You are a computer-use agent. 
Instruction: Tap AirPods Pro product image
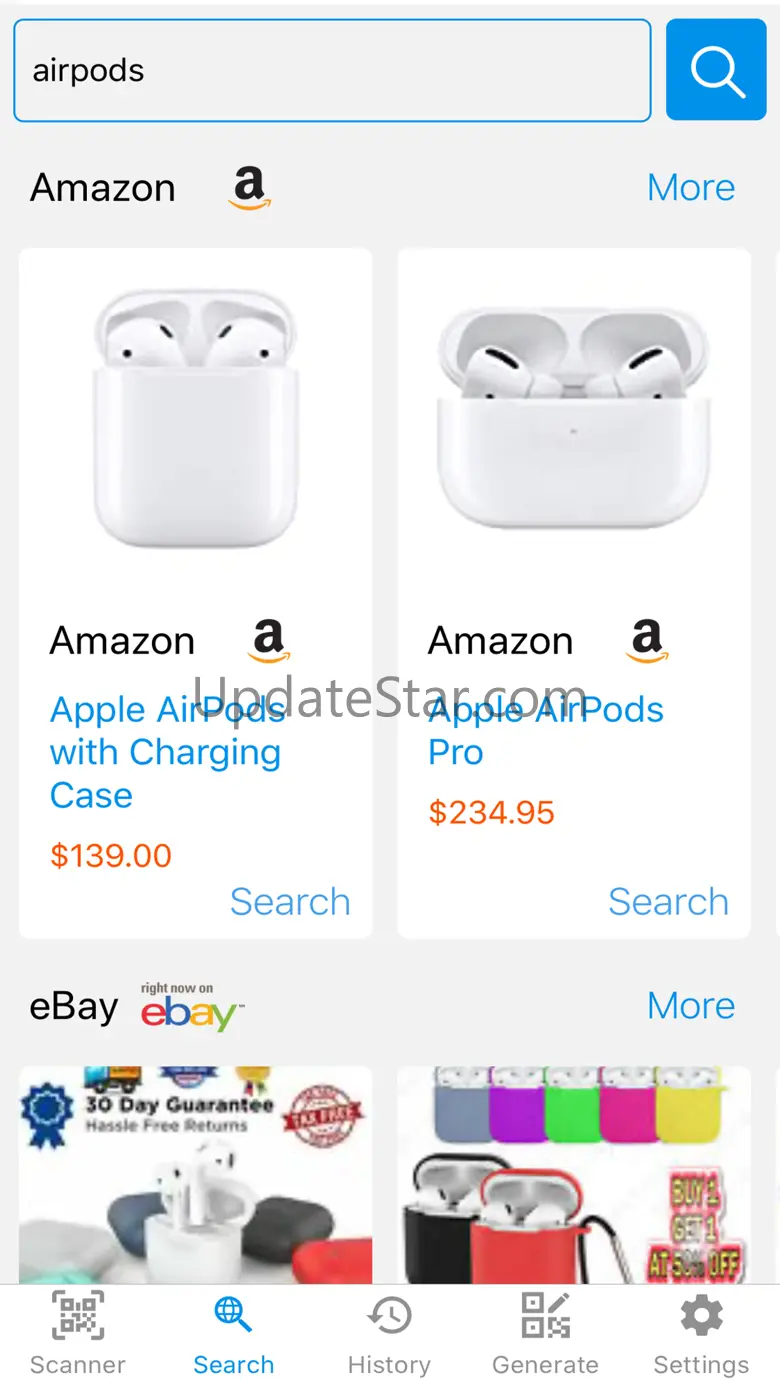(574, 418)
